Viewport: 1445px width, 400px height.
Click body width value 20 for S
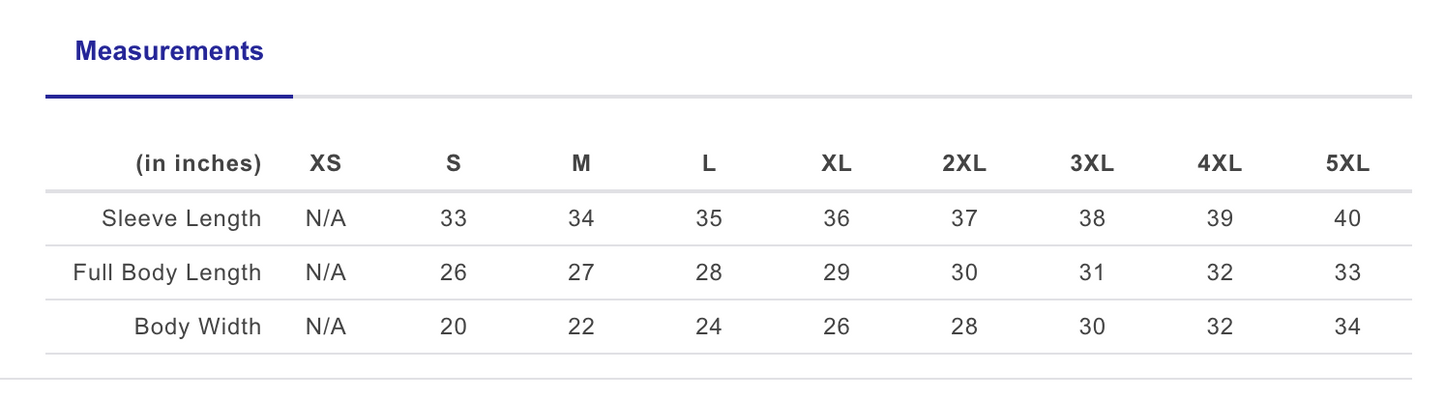(x=453, y=326)
